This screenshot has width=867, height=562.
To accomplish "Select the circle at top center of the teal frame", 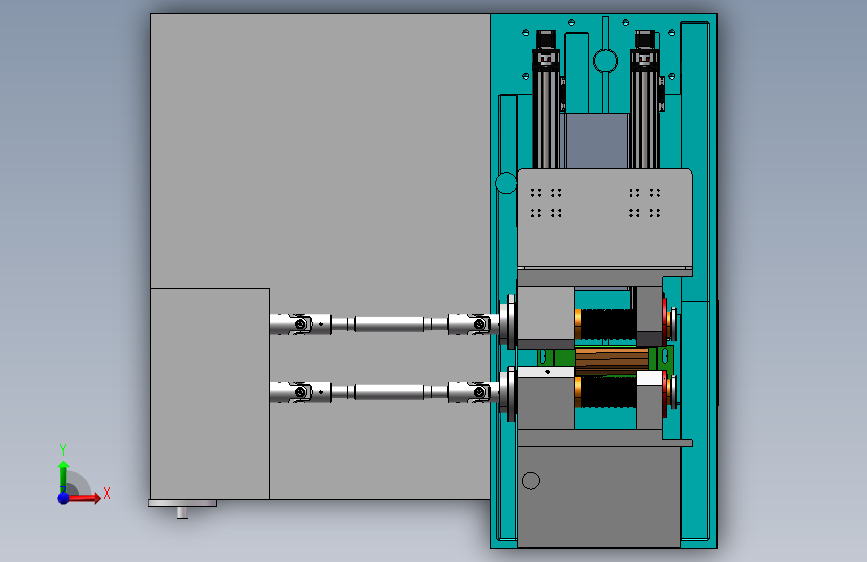I will [605, 61].
